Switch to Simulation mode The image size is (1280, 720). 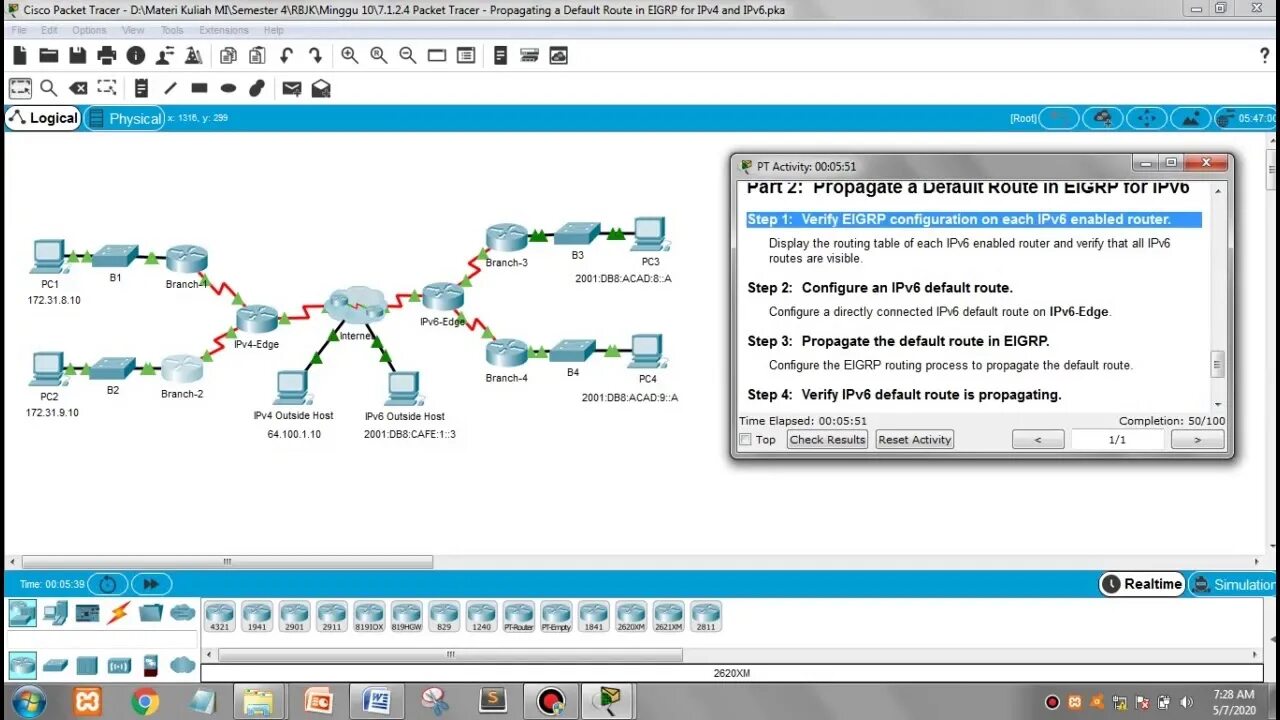pyautogui.click(x=1233, y=584)
